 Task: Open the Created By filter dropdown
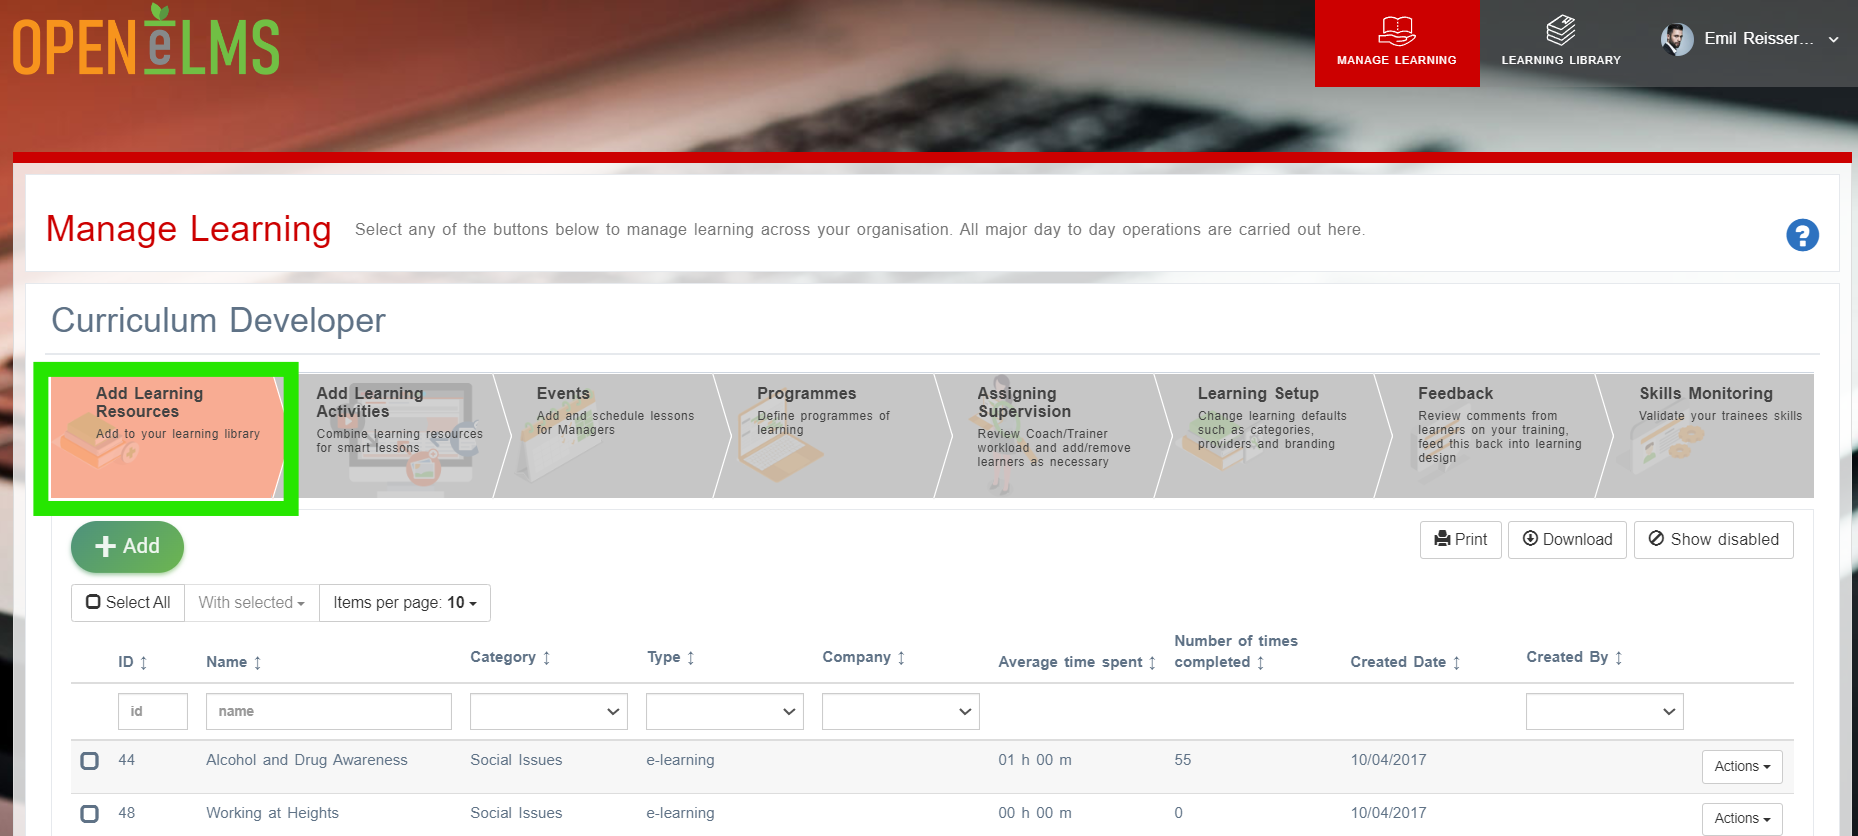pos(1605,712)
